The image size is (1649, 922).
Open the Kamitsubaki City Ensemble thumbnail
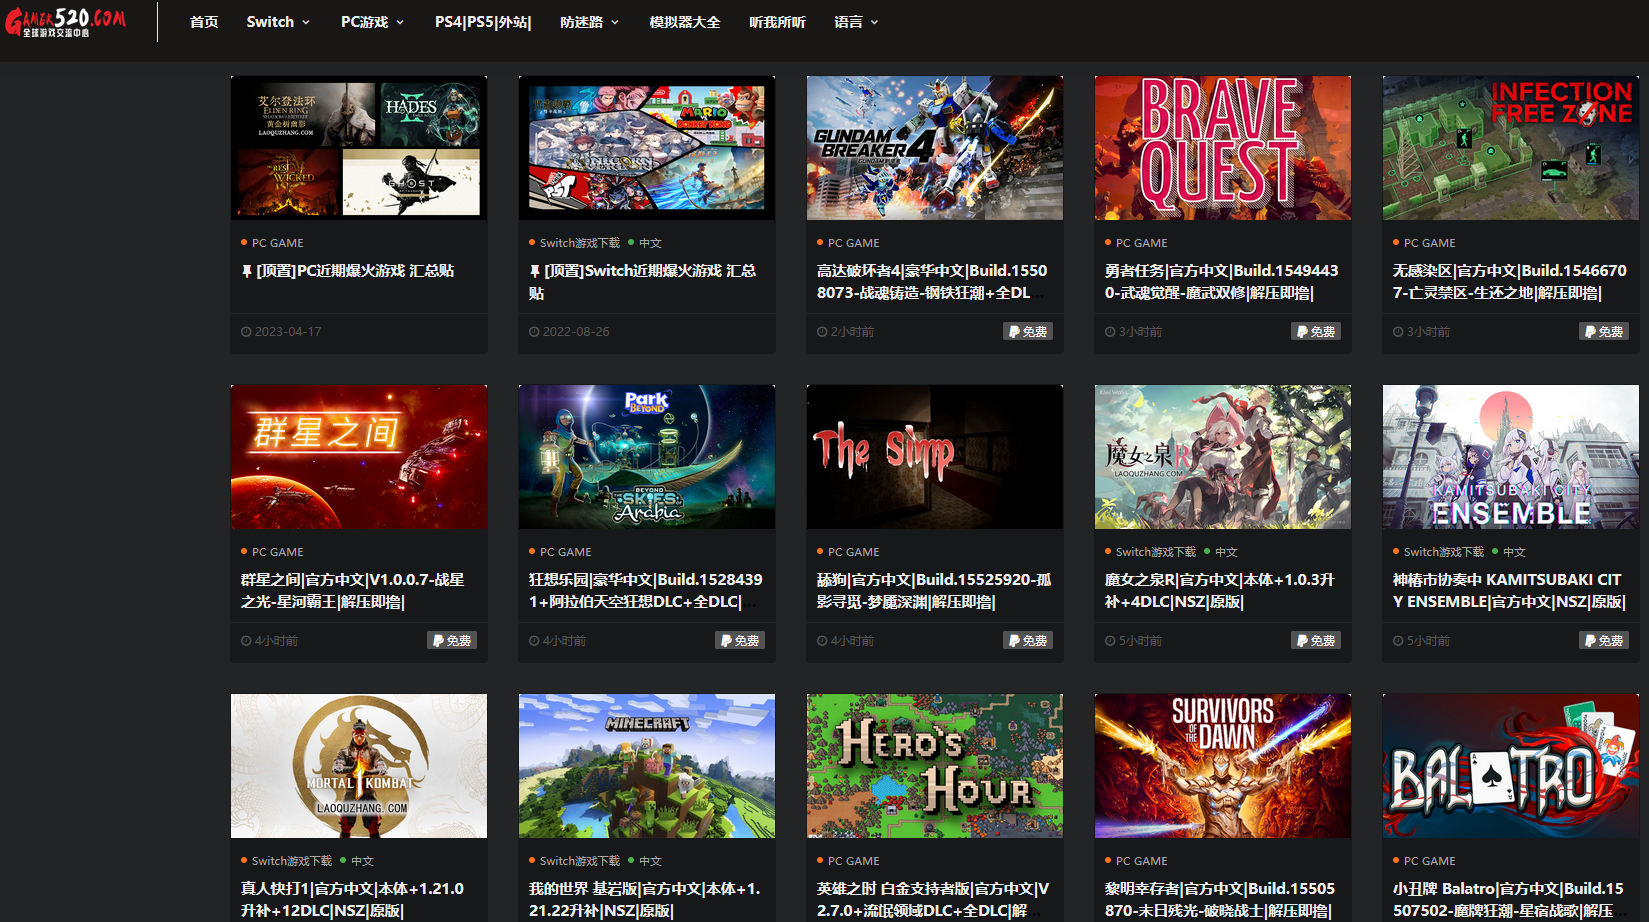[1511, 457]
